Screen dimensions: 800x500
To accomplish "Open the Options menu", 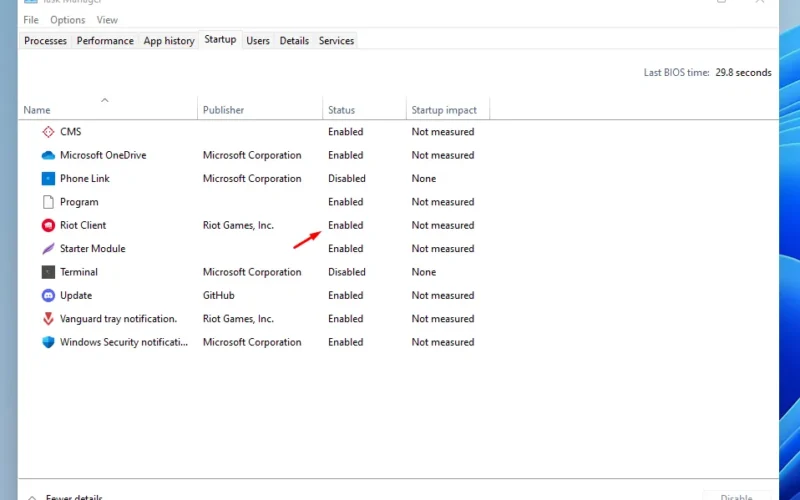I will (x=67, y=20).
